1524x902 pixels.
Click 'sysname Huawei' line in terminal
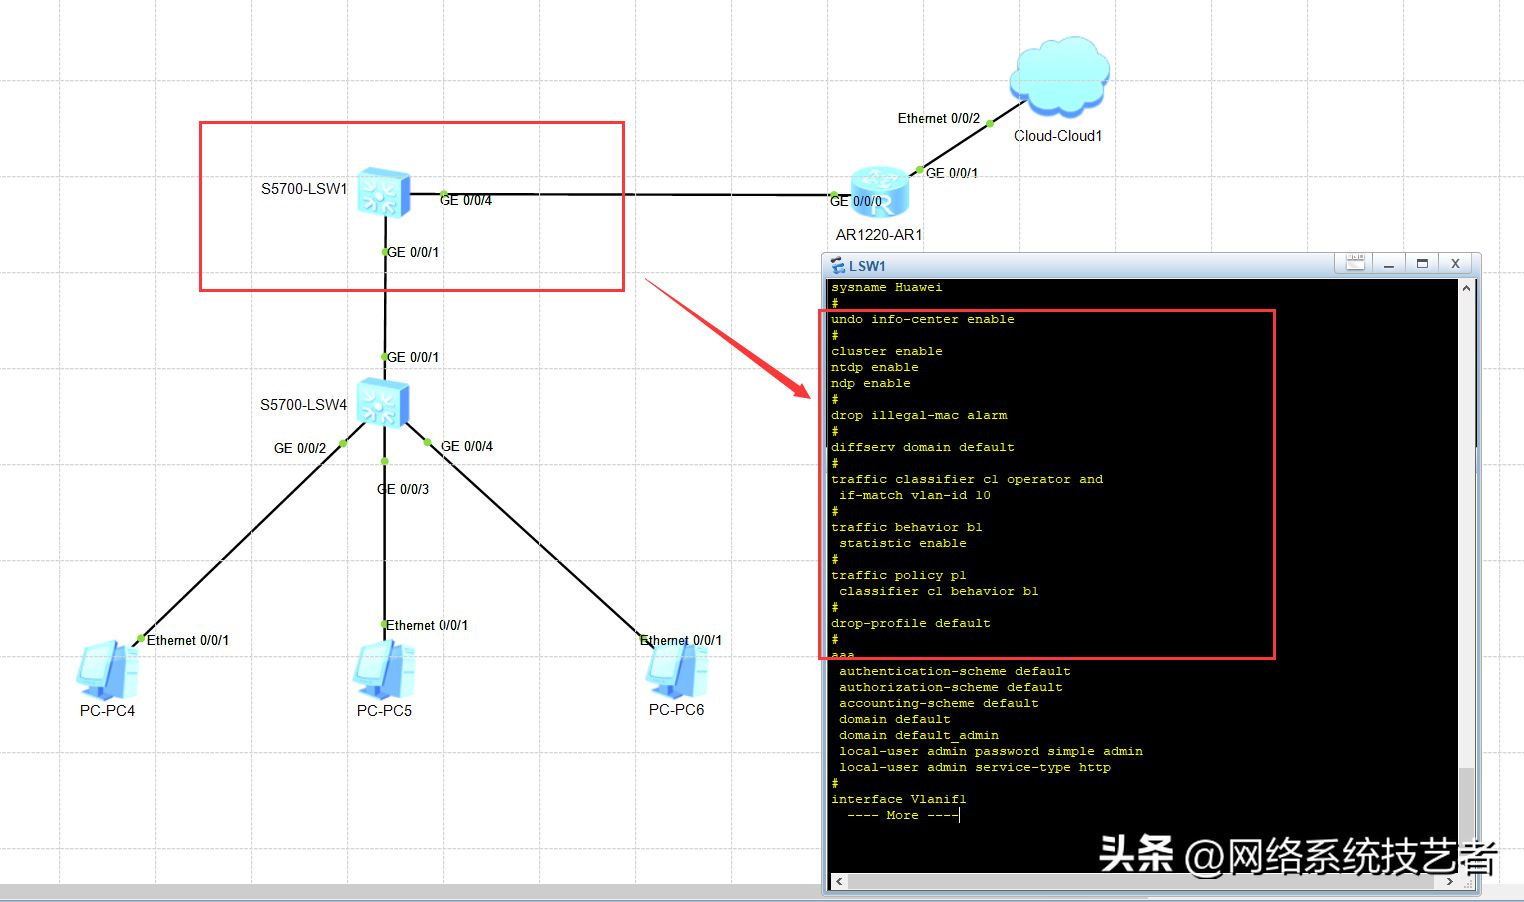click(887, 288)
